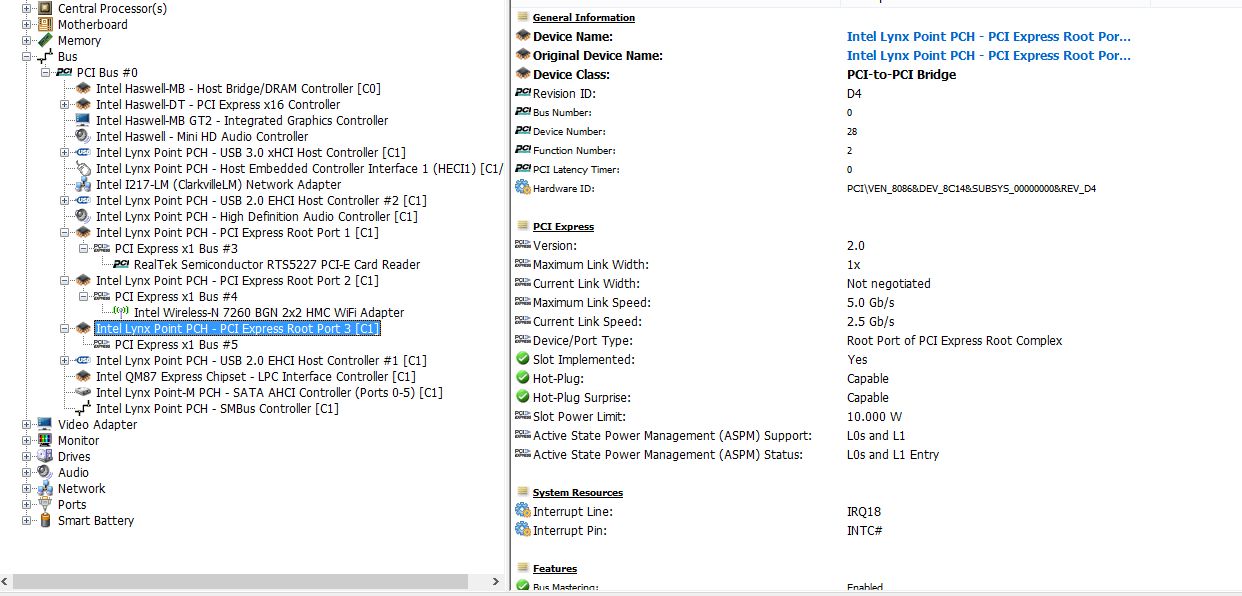The height and width of the screenshot is (596, 1242).
Task: Expand the Smart Battery node
Action: (26, 520)
